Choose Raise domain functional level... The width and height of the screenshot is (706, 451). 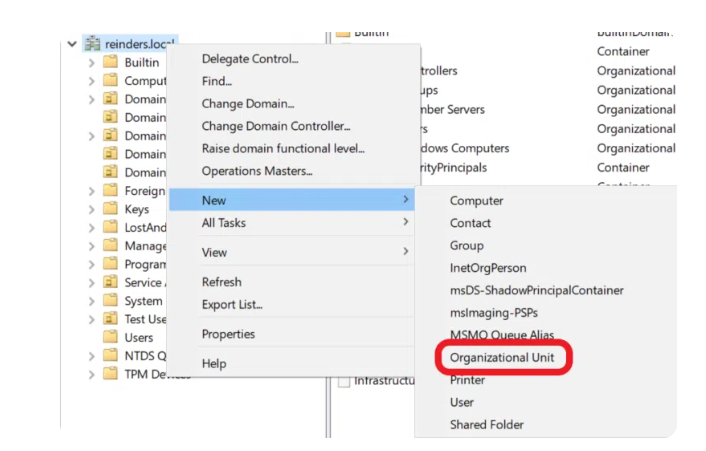(283, 149)
